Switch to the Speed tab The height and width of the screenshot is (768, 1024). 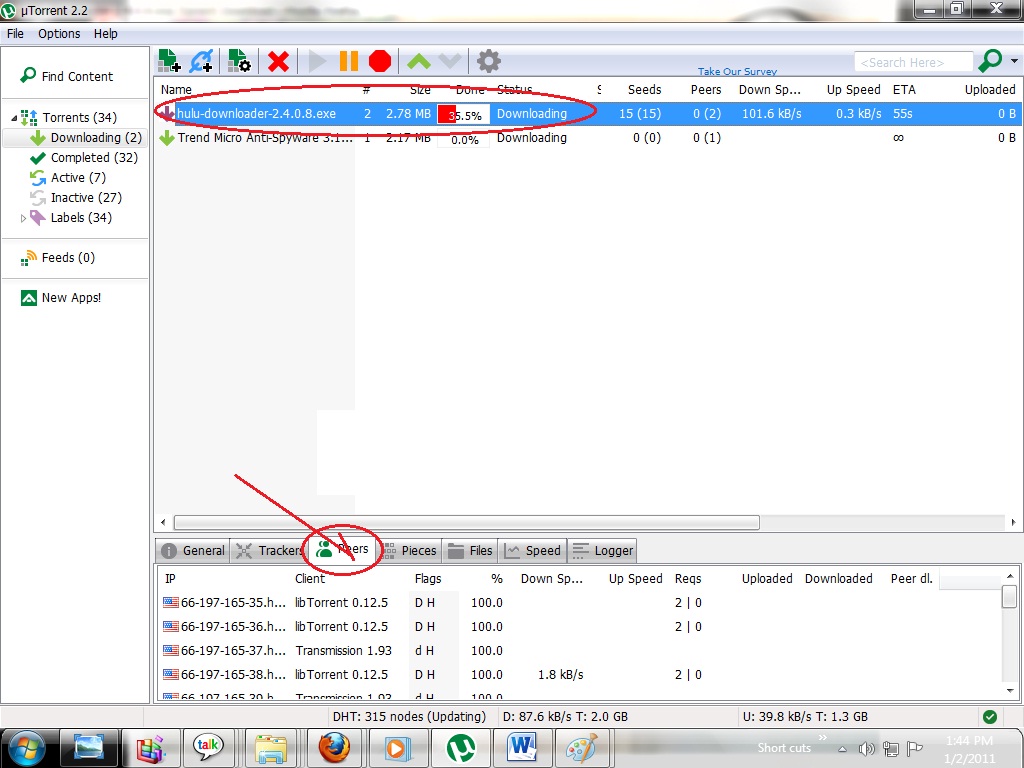(533, 551)
